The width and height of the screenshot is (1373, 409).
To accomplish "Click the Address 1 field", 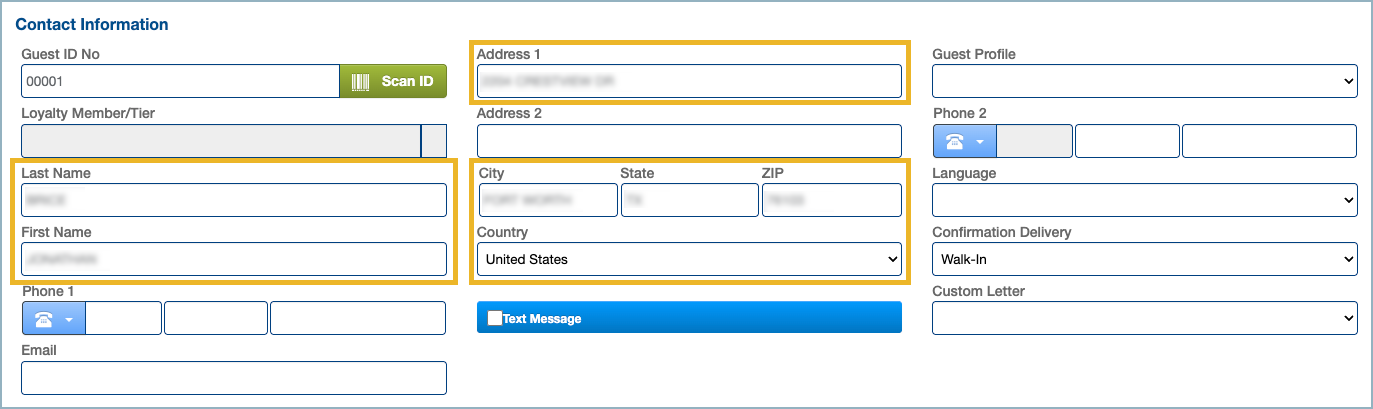I will [689, 81].
